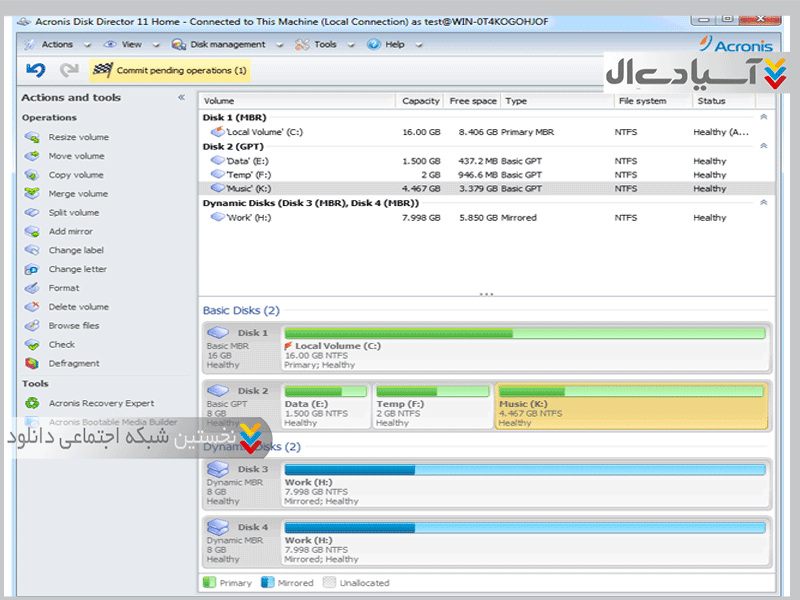
Task: Click the Format operation icon
Action: [31, 288]
